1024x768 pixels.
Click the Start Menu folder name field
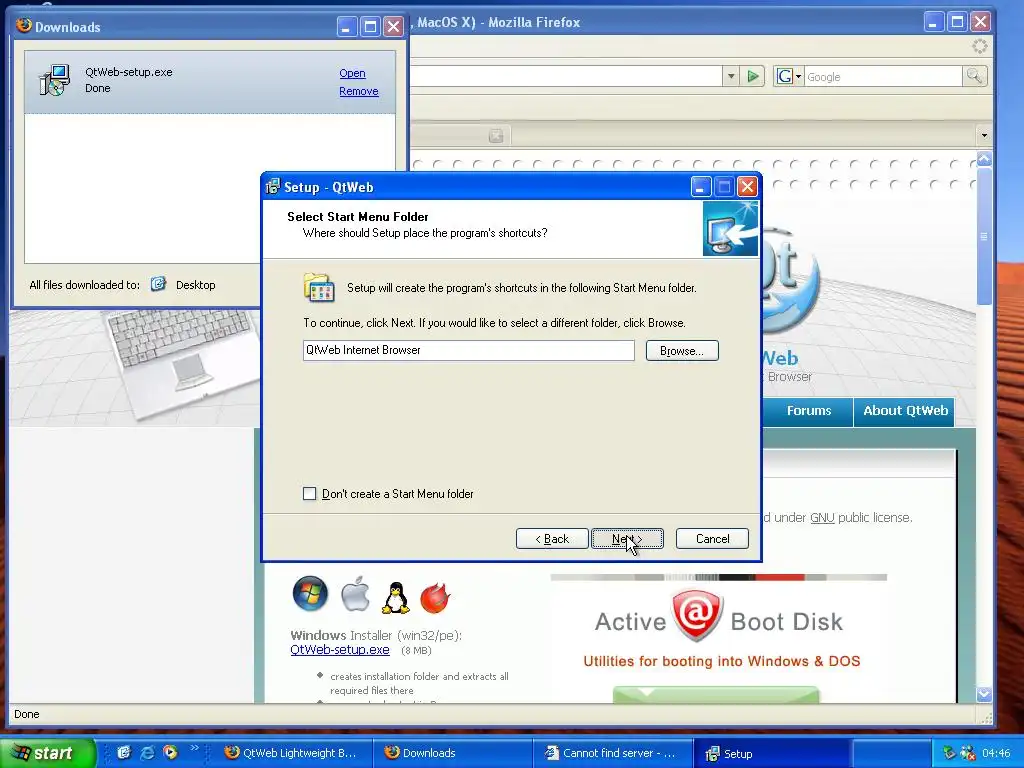pos(468,350)
